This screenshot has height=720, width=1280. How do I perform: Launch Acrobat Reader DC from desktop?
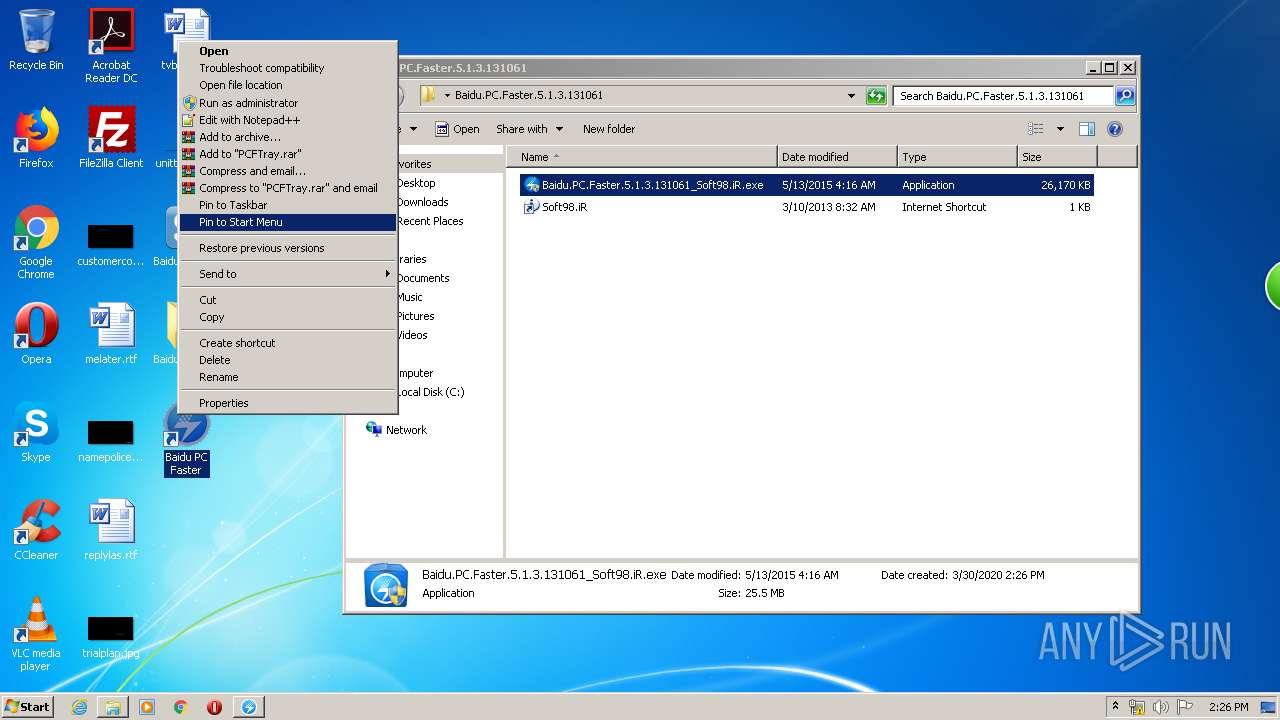point(111,46)
